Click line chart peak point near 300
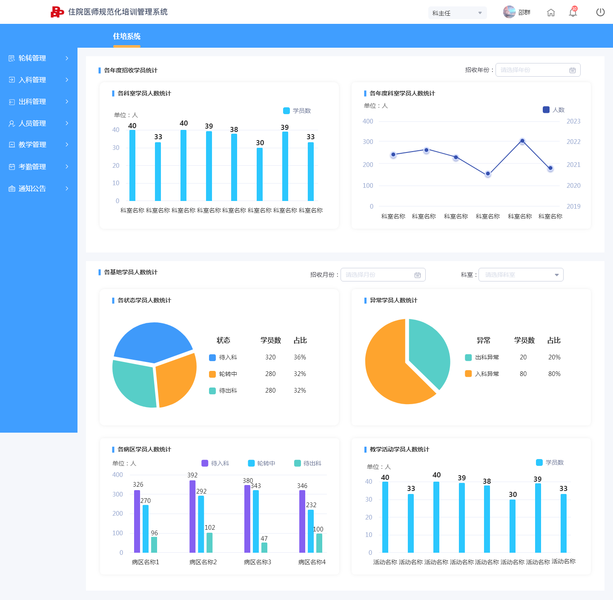This screenshot has width=613, height=600. 522,141
